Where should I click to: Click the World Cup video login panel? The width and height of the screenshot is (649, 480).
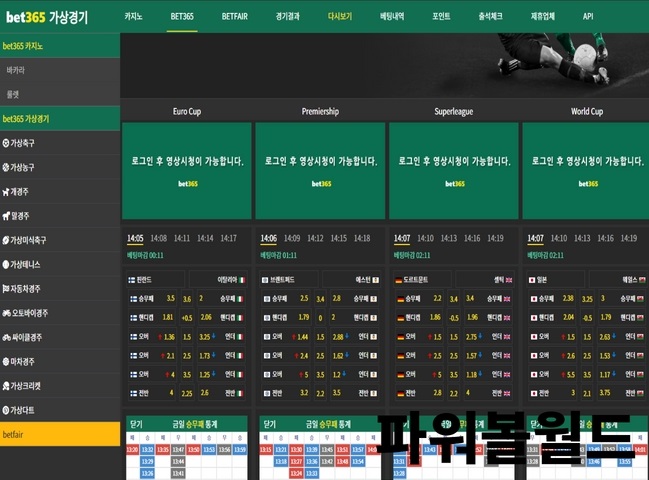point(586,170)
